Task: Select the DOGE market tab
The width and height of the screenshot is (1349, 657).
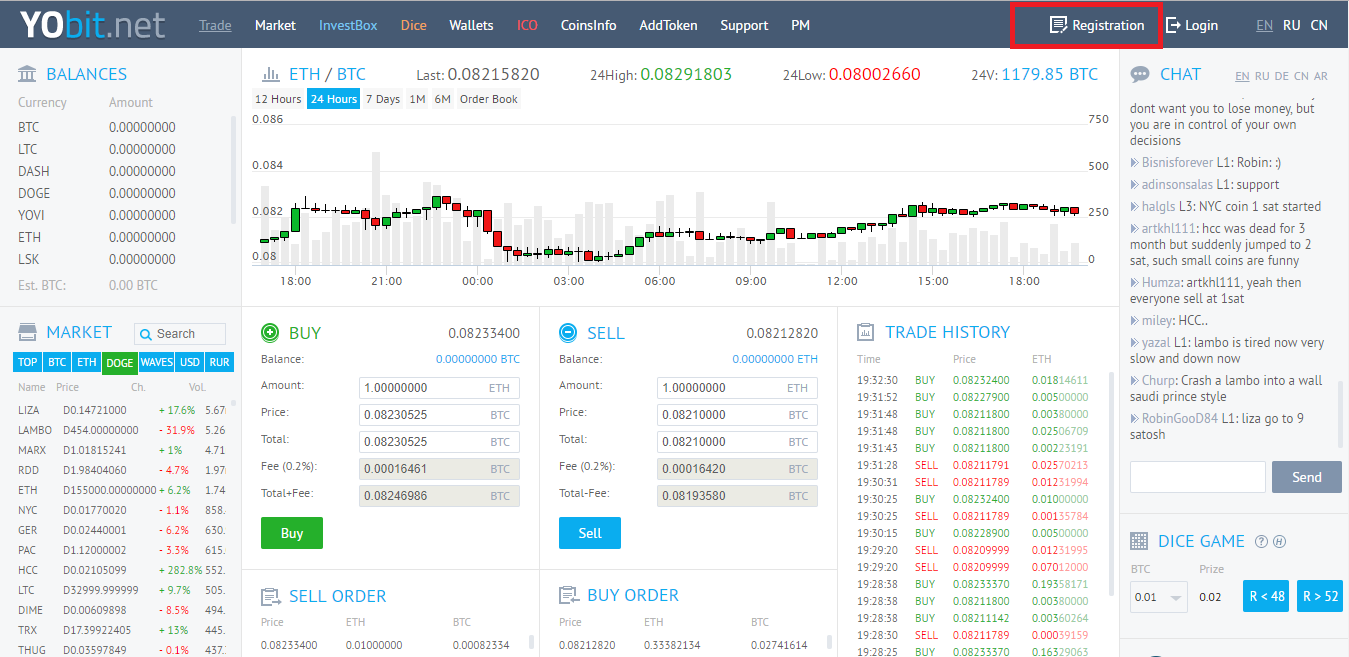Action: (119, 363)
